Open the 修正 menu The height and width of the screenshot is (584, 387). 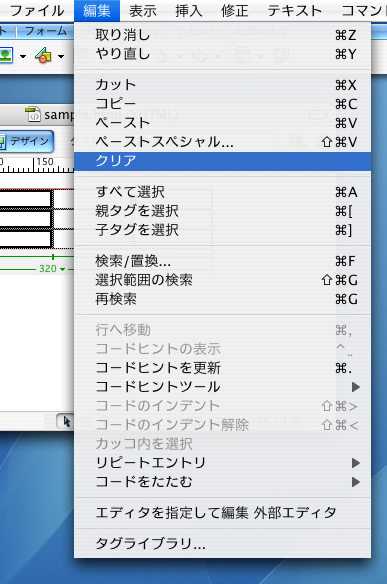coord(235,10)
